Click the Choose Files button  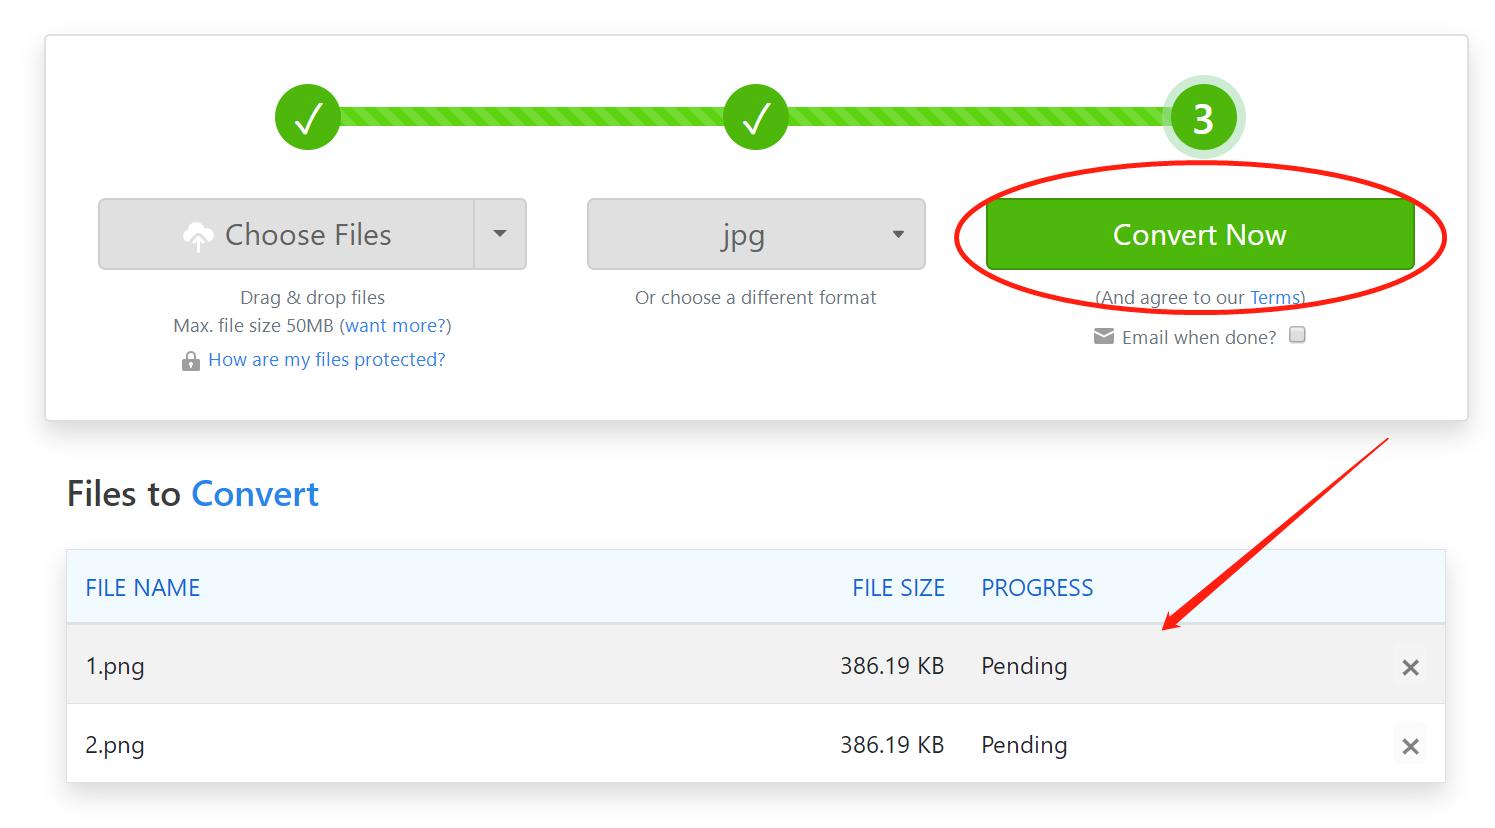(x=286, y=234)
